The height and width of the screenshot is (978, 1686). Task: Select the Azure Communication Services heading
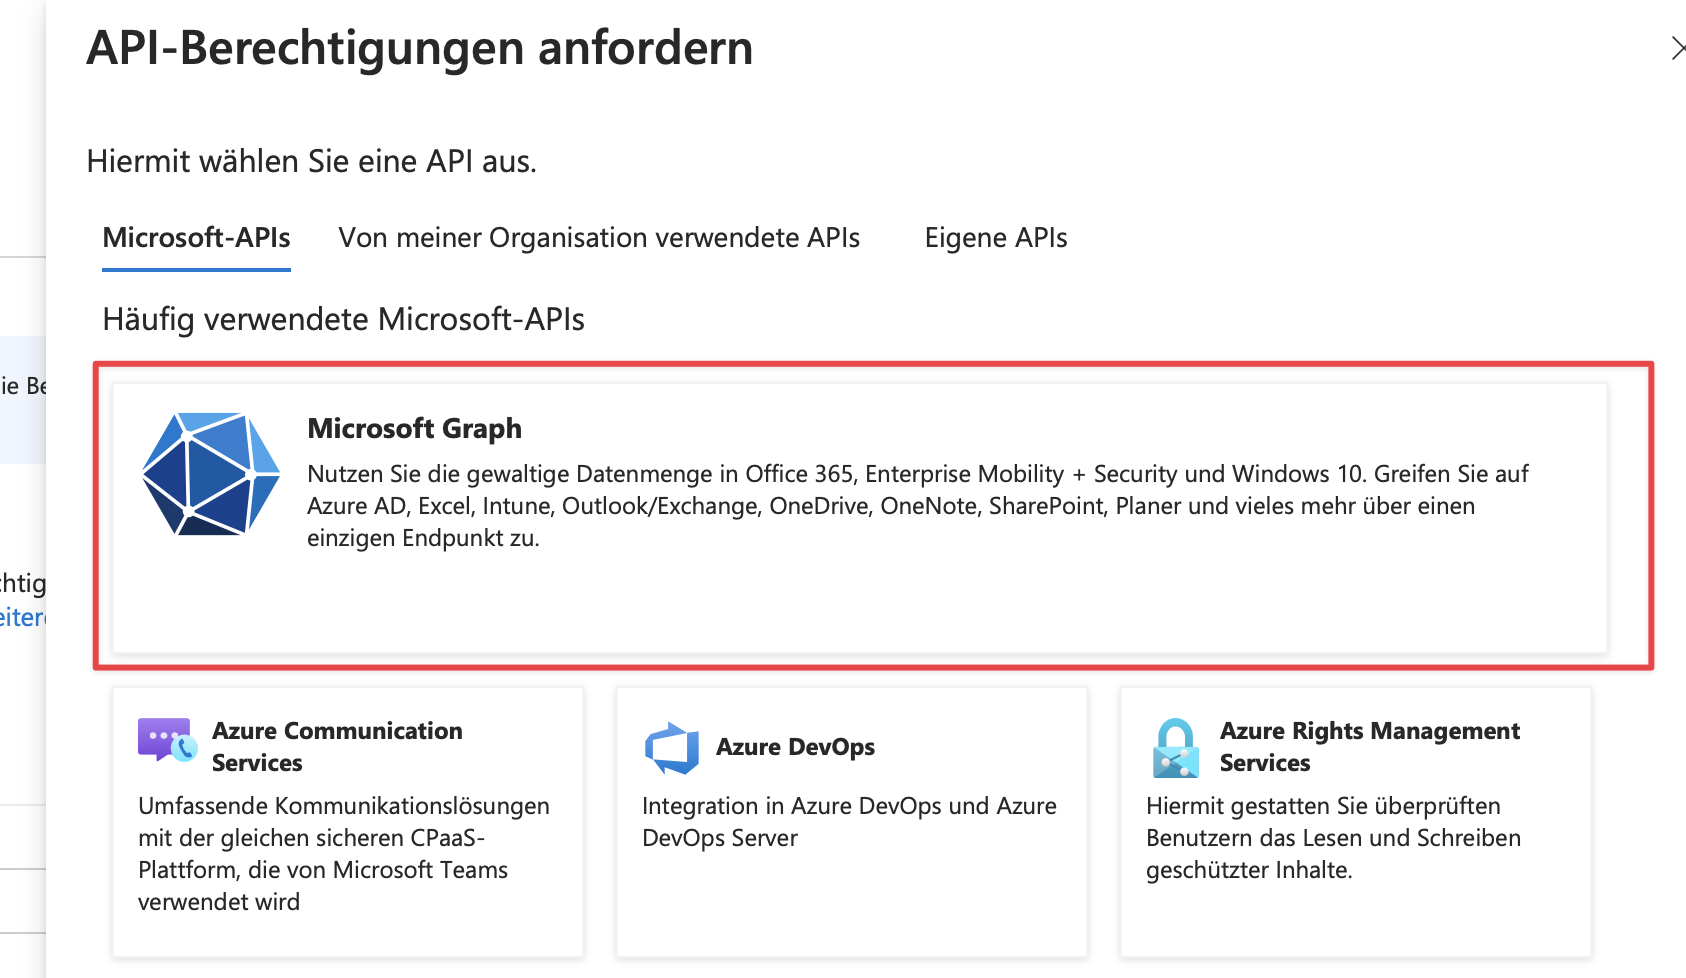[337, 747]
